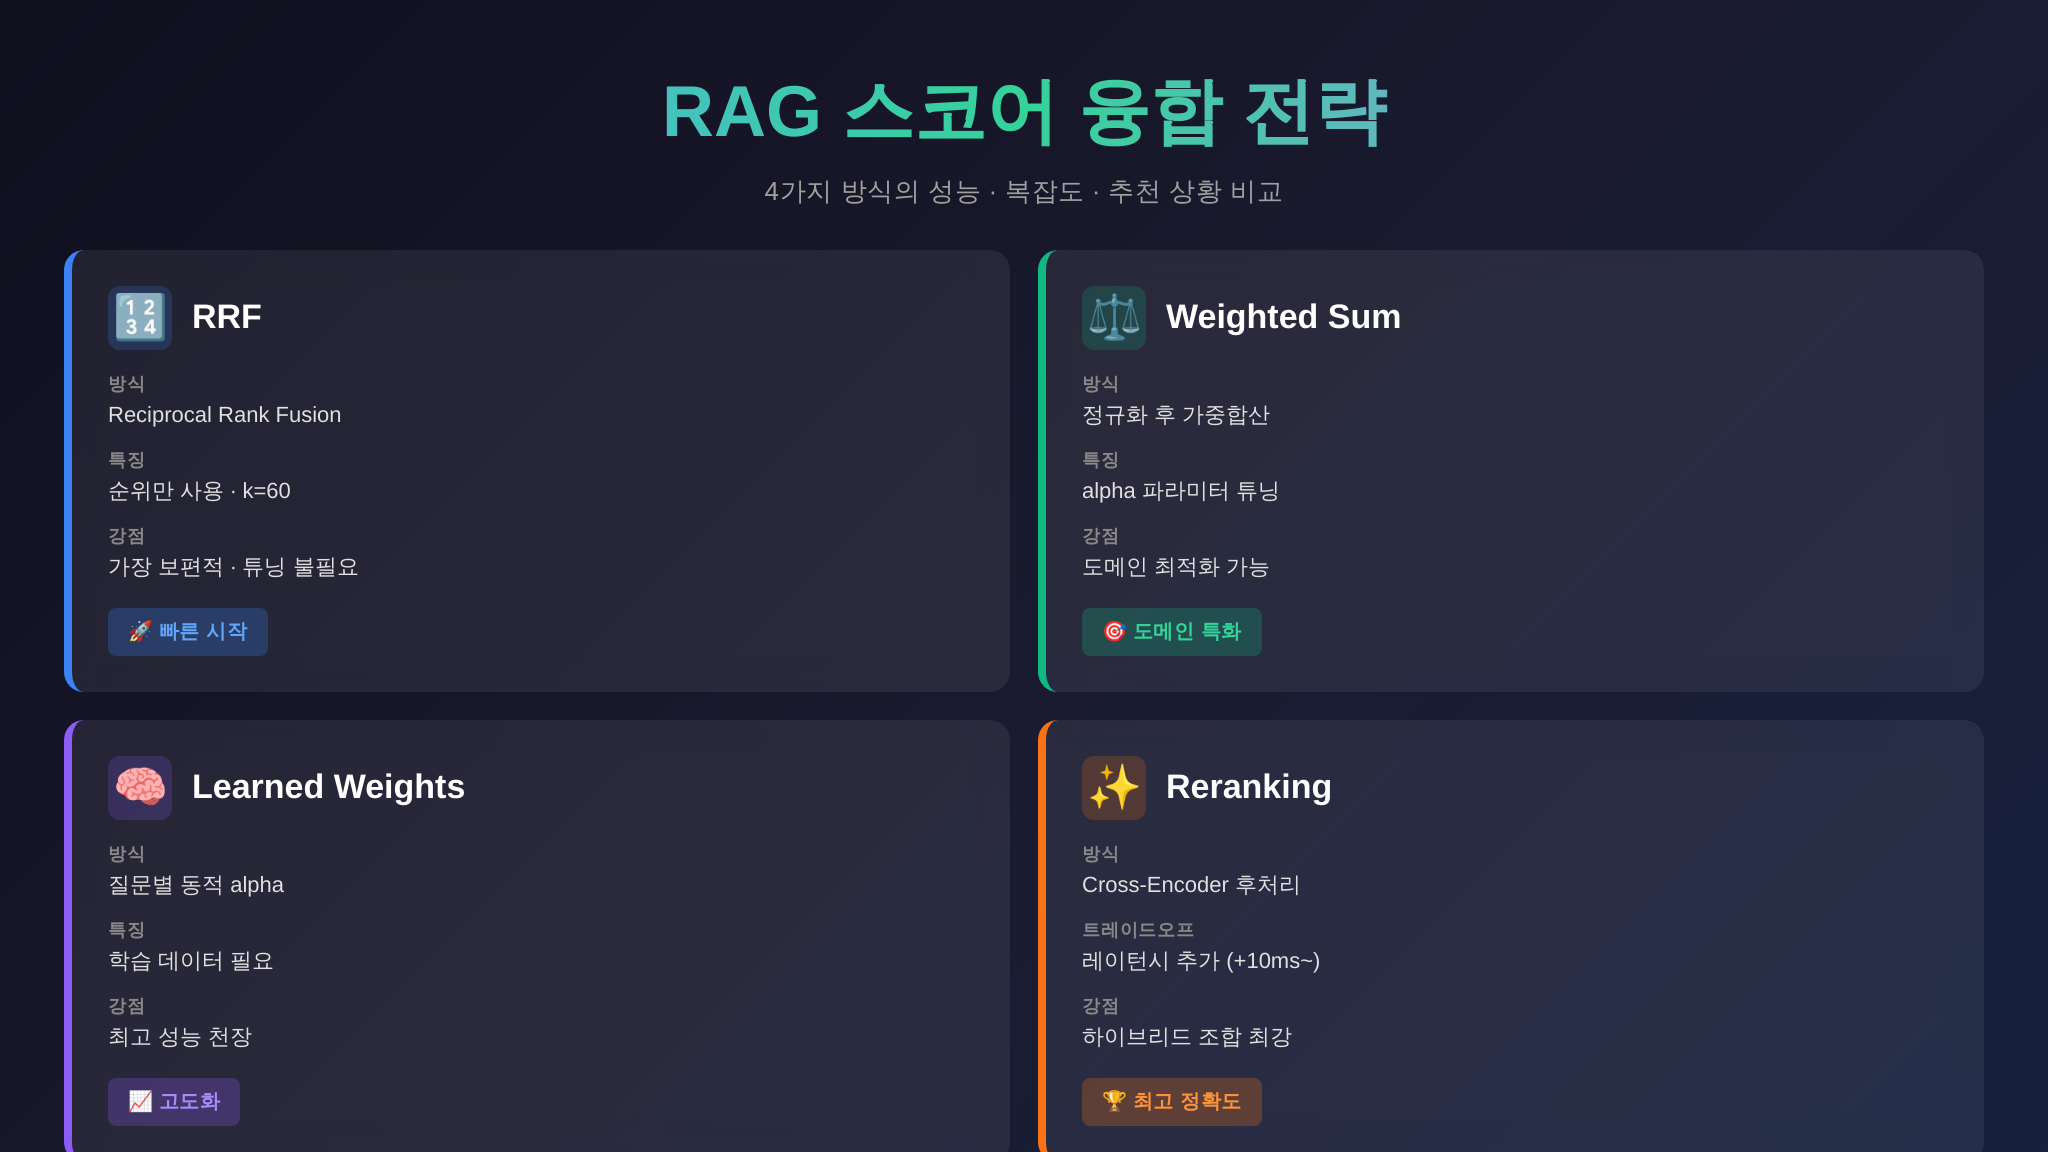The height and width of the screenshot is (1152, 2048).
Task: Click the text 가장 보편적 · 튜닝 불필요
Action: [233, 567]
